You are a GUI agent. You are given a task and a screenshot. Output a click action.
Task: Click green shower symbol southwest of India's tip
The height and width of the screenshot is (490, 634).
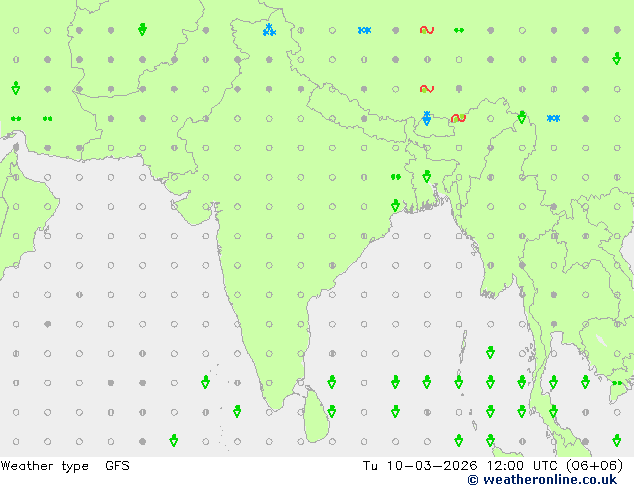(x=237, y=412)
